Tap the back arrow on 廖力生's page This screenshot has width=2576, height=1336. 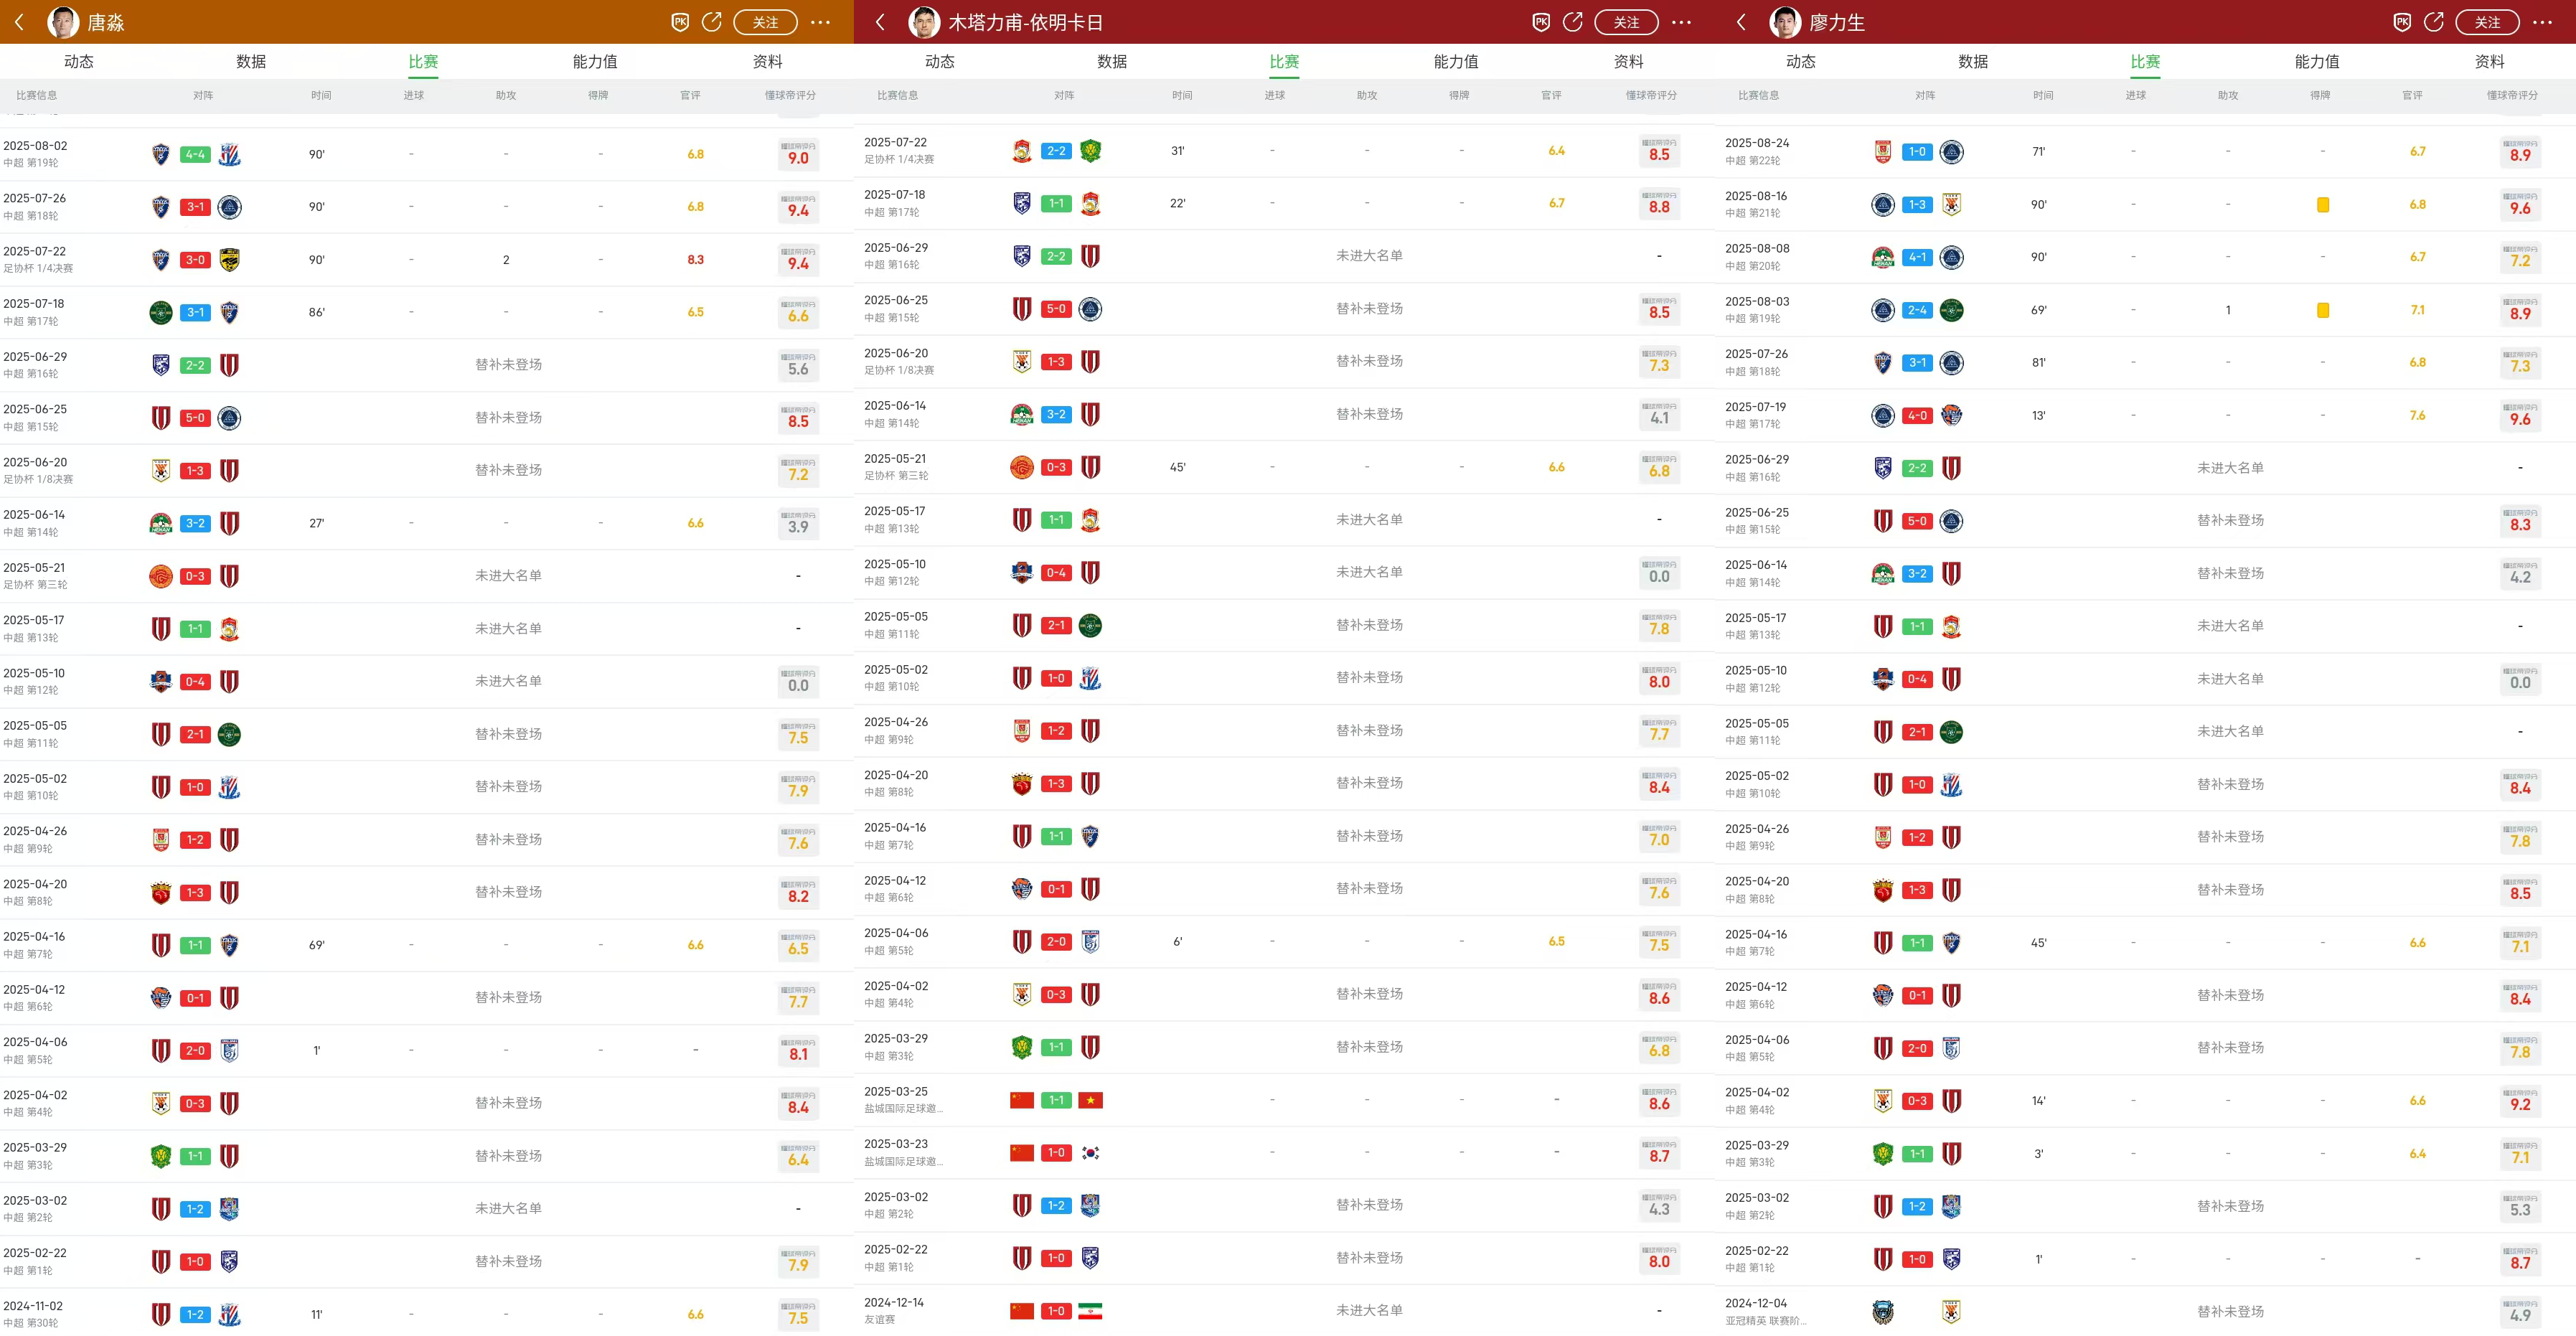tap(1740, 22)
